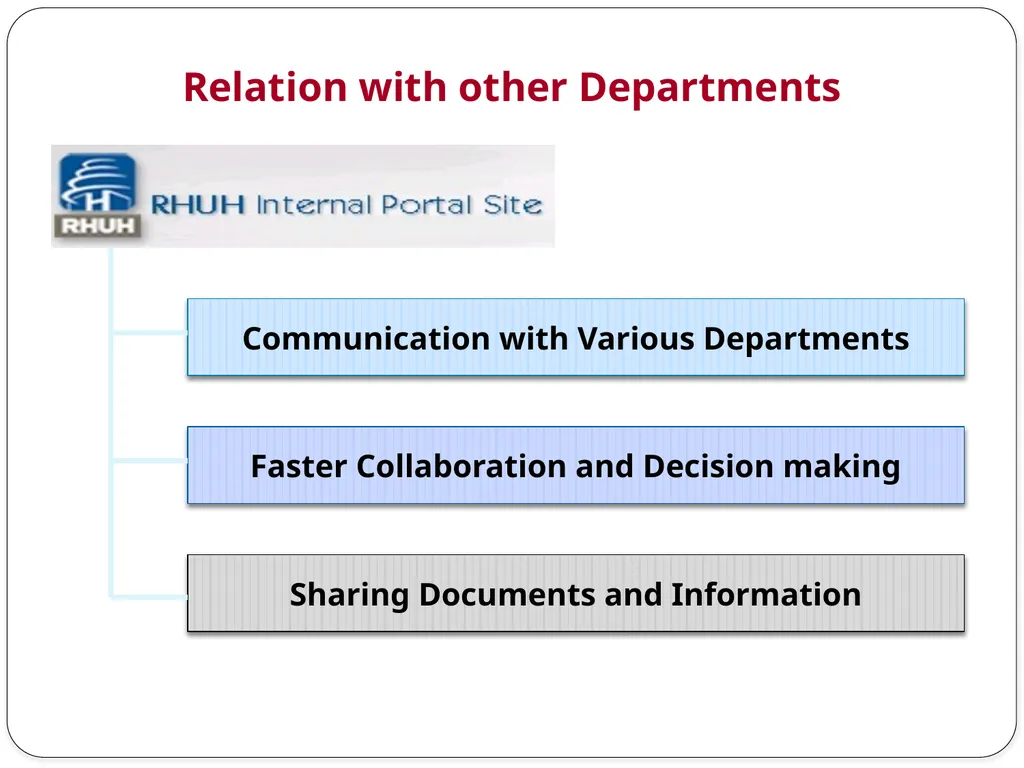
Task: Select the Communication with Various Departments box
Action: pyautogui.click(x=575, y=337)
